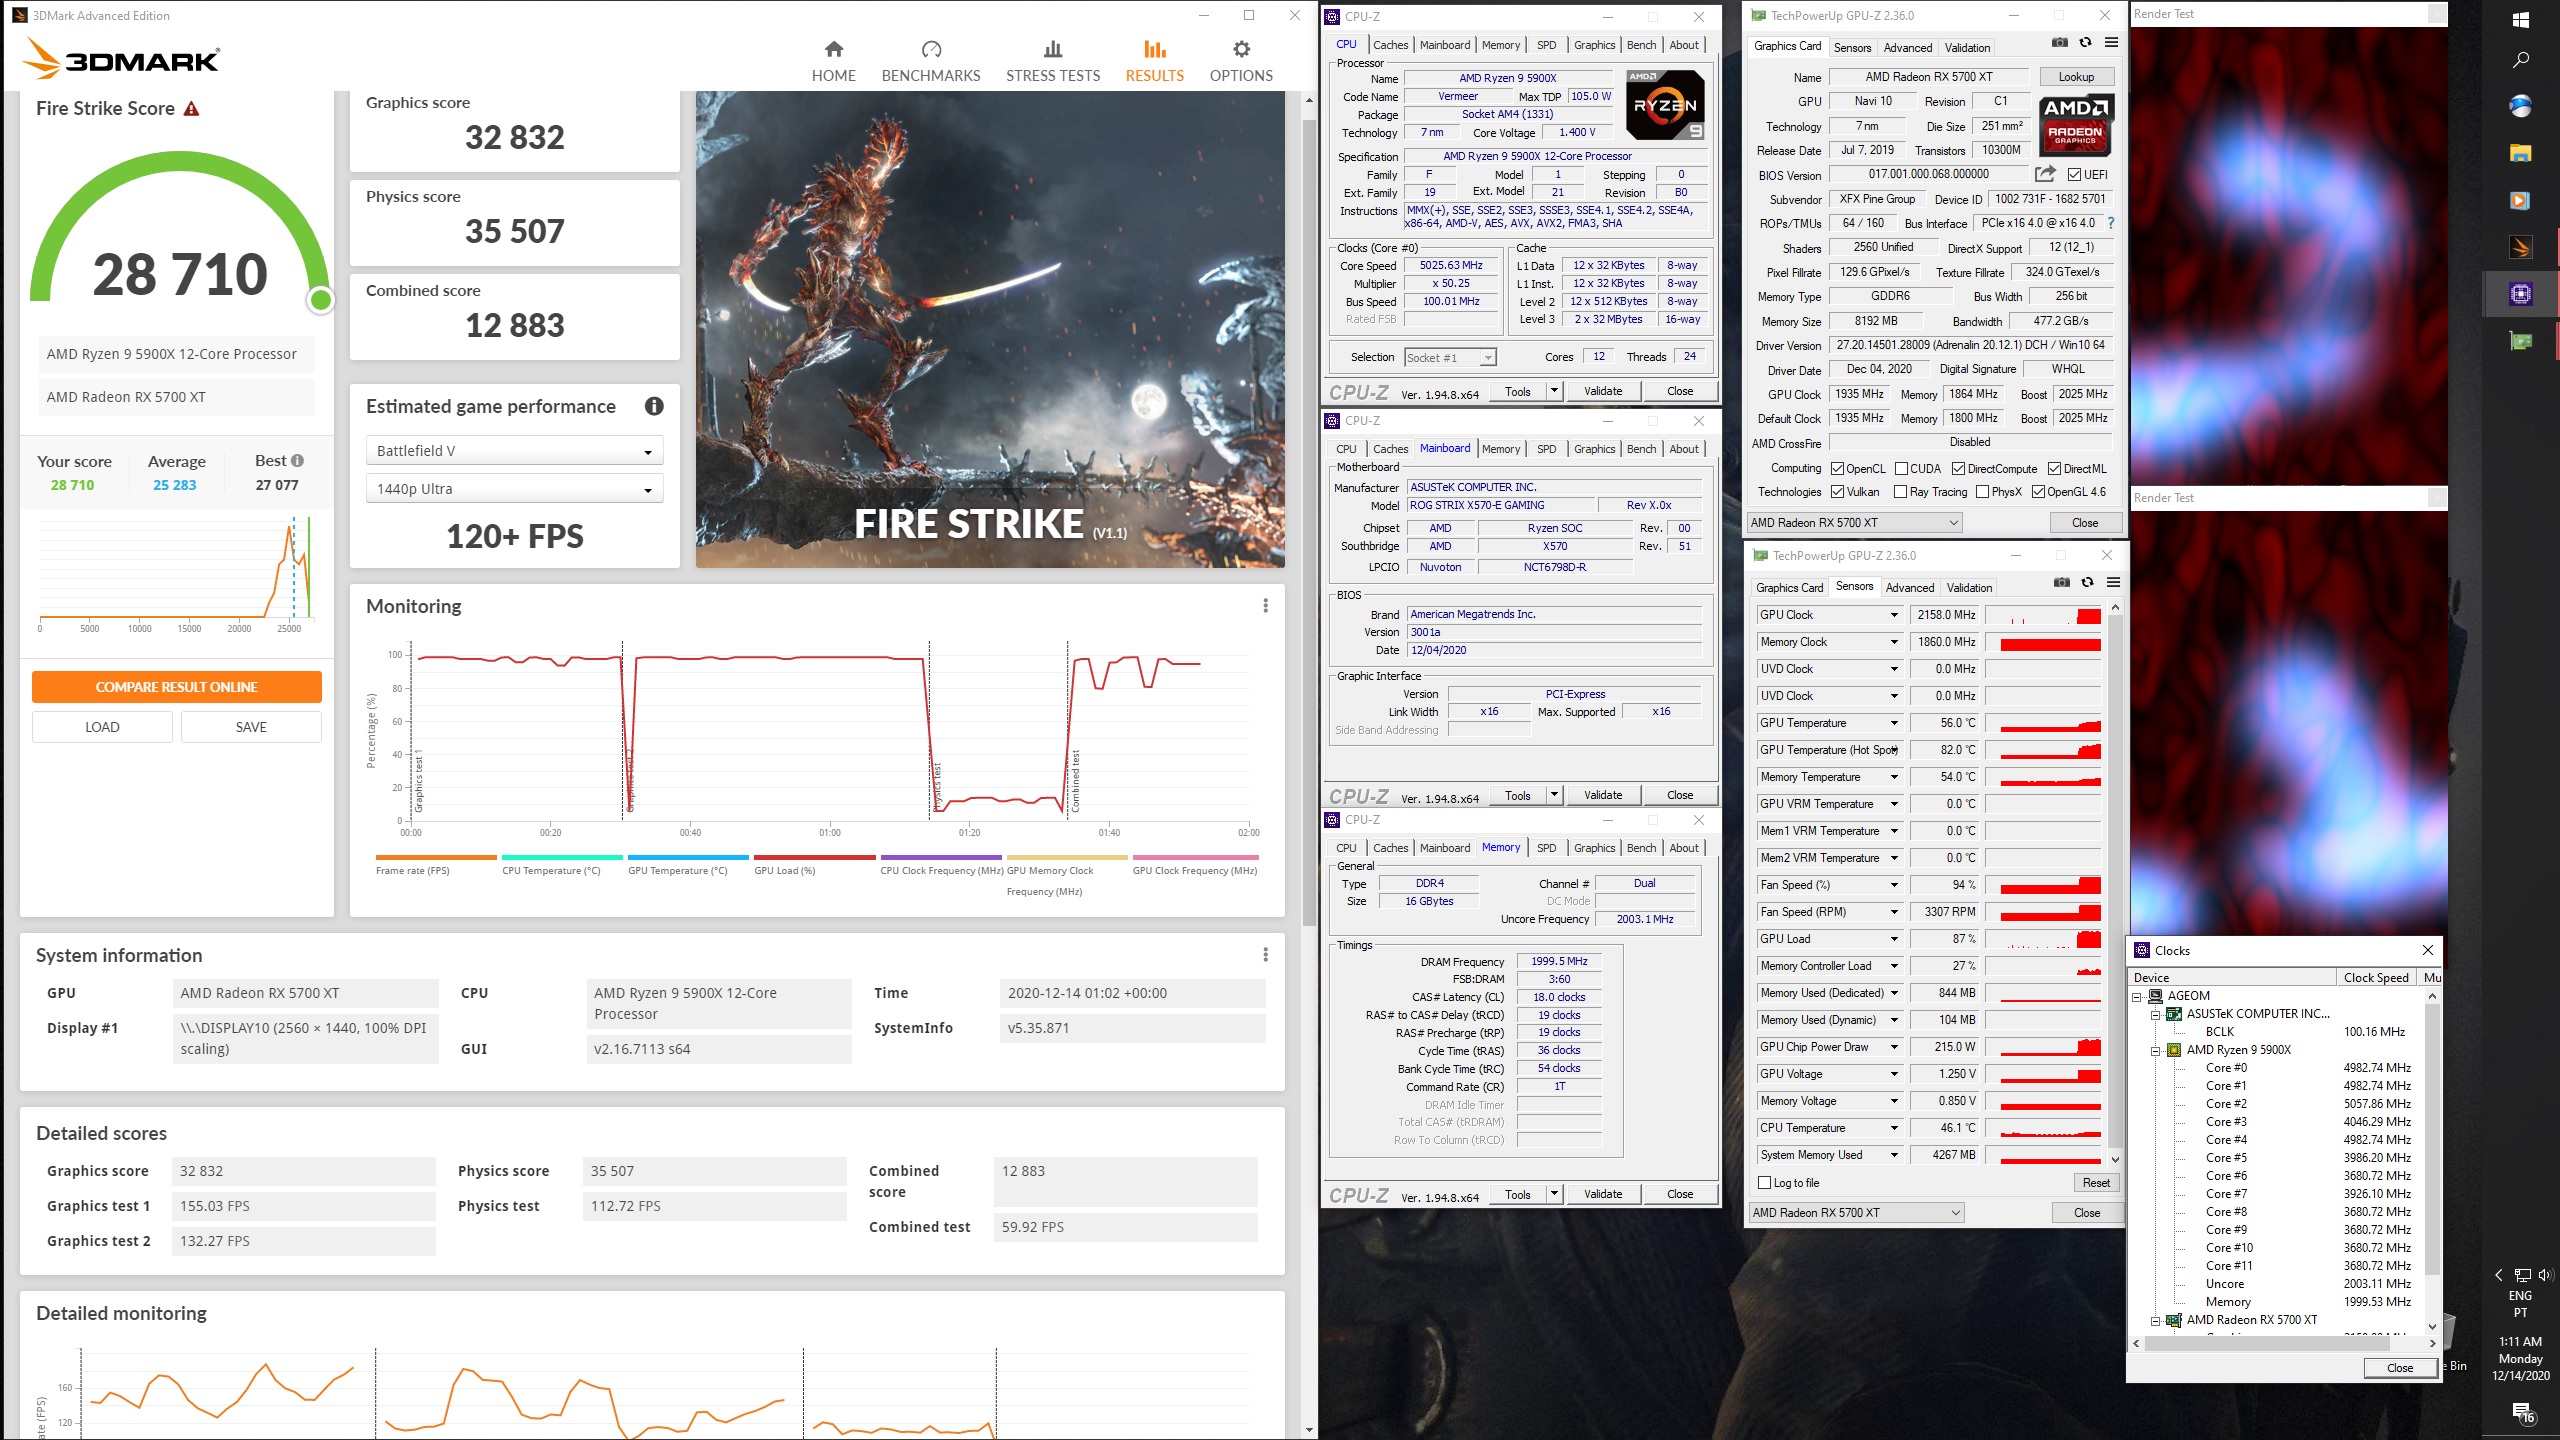Switch to 3DMark via its taskbar icon

pos(2520,247)
